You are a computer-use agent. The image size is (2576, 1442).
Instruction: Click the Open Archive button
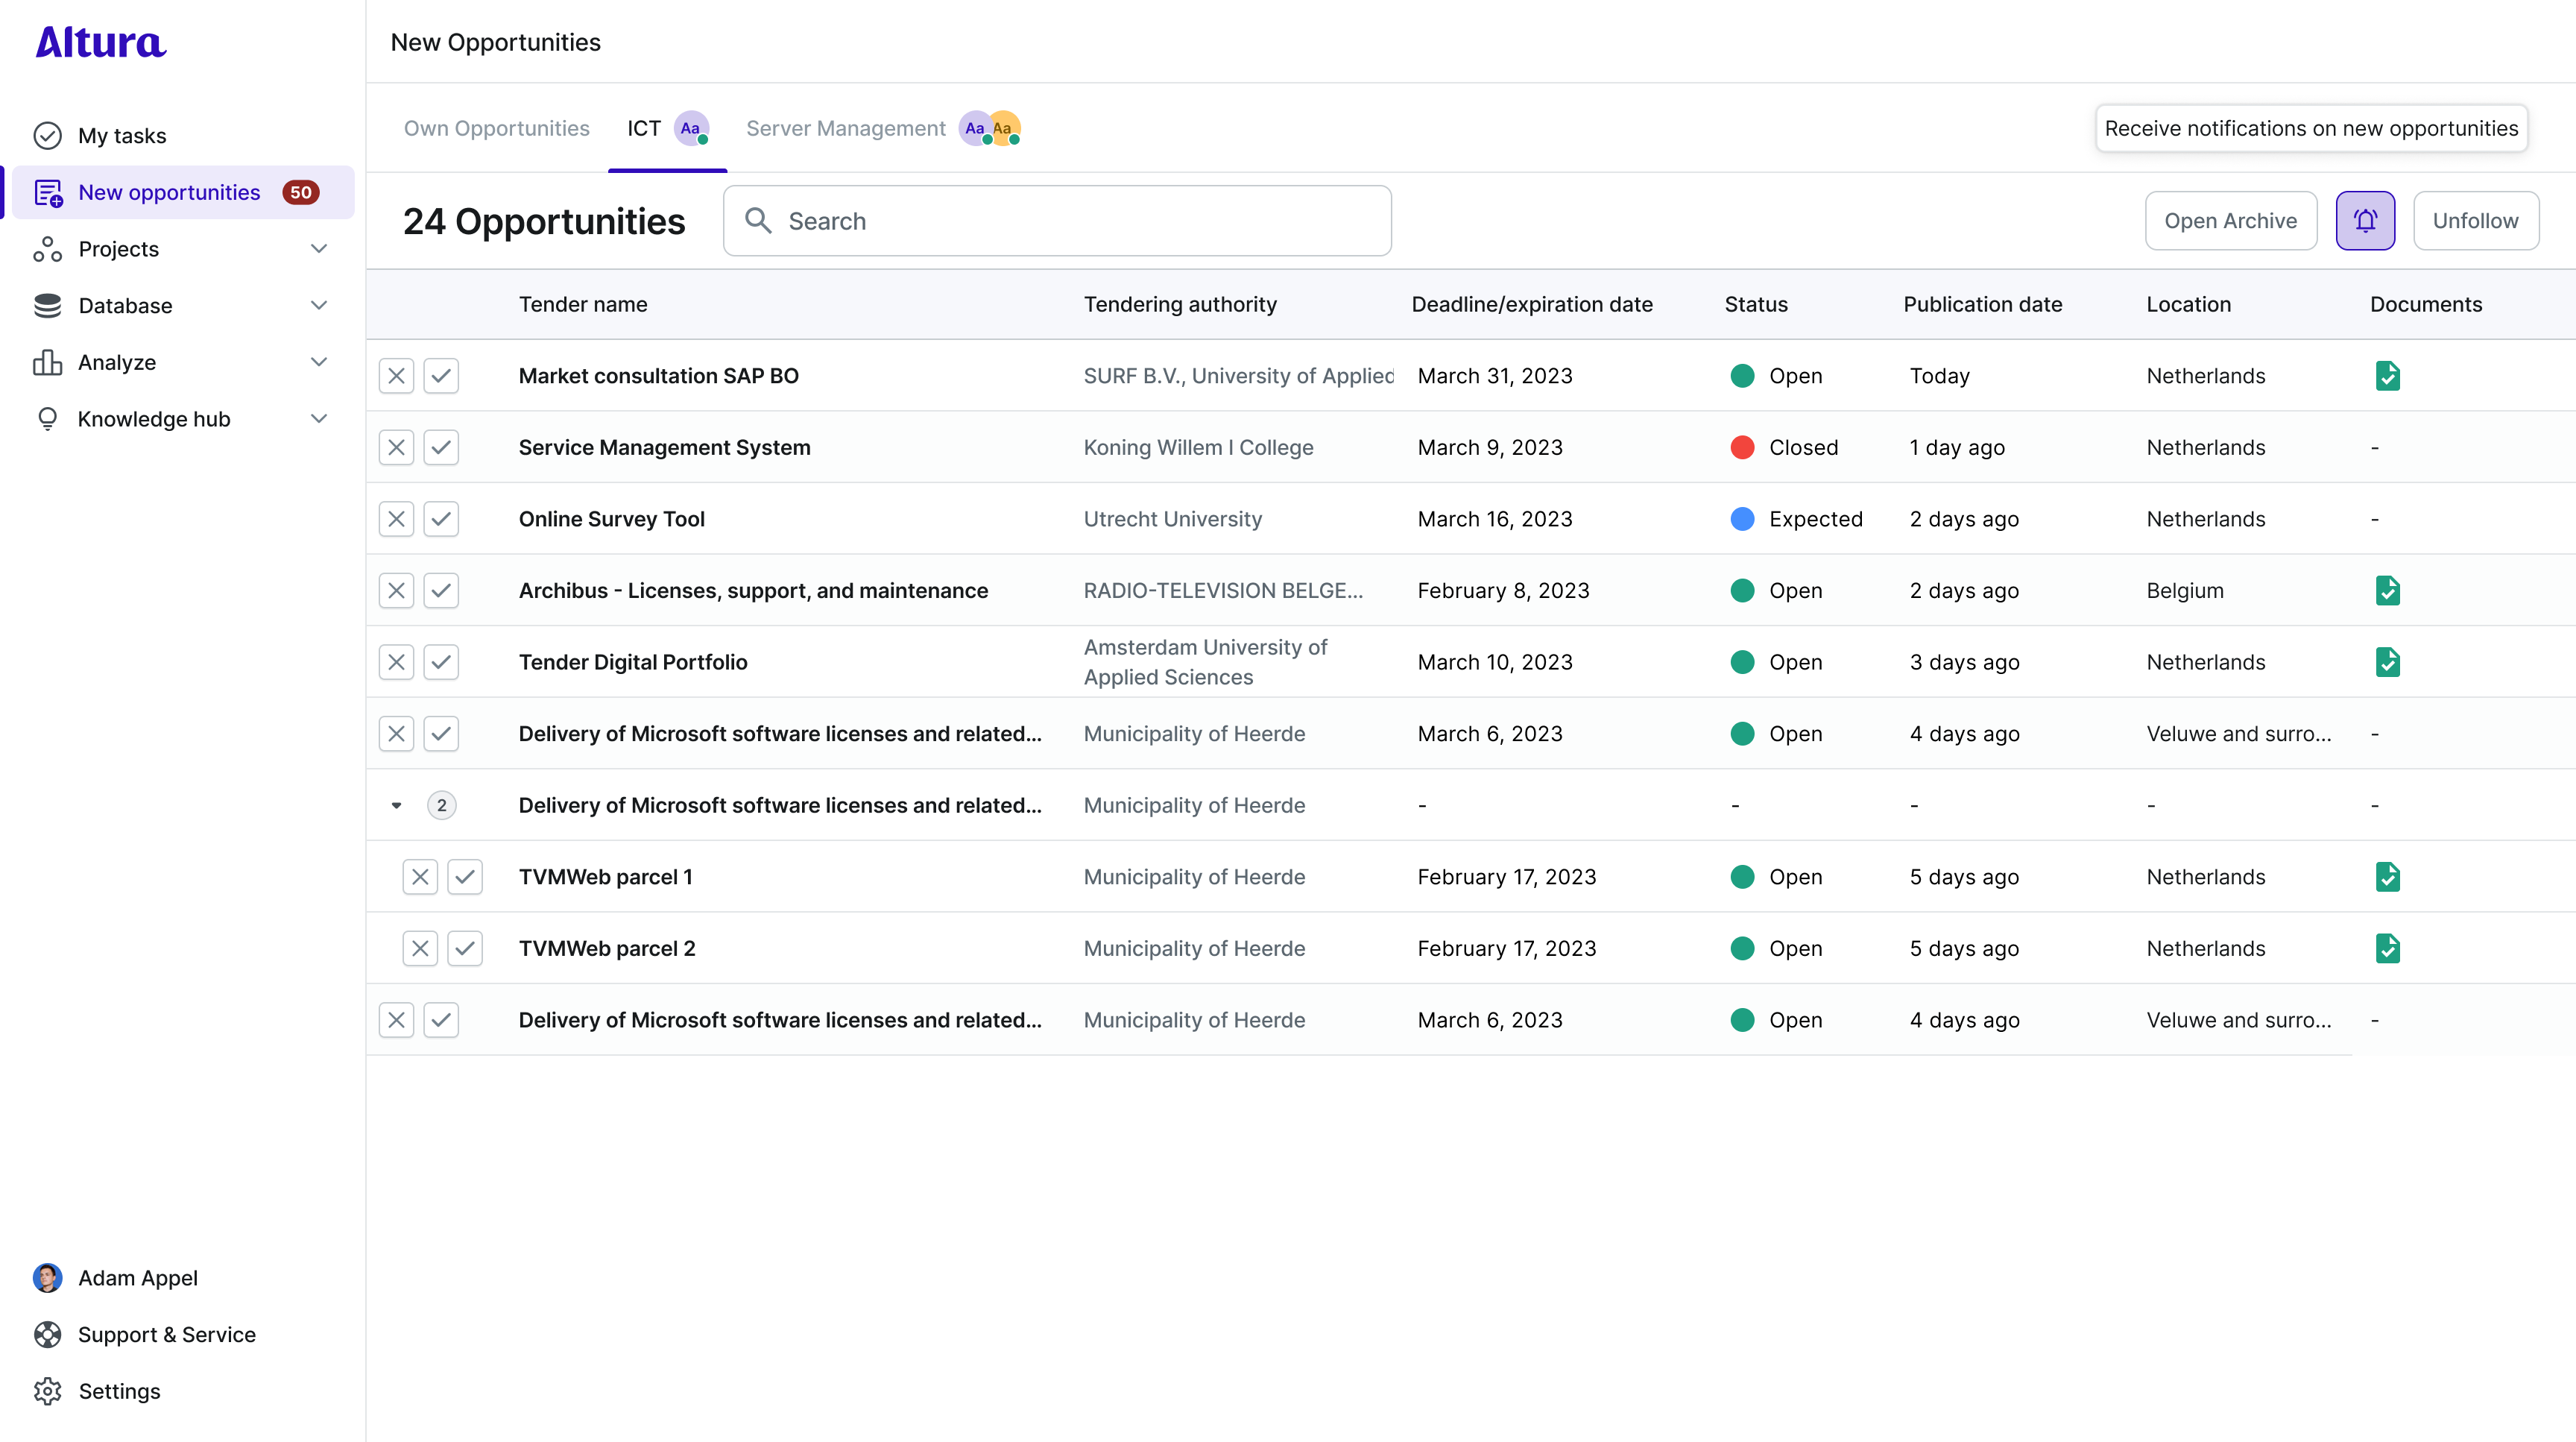pos(2230,221)
